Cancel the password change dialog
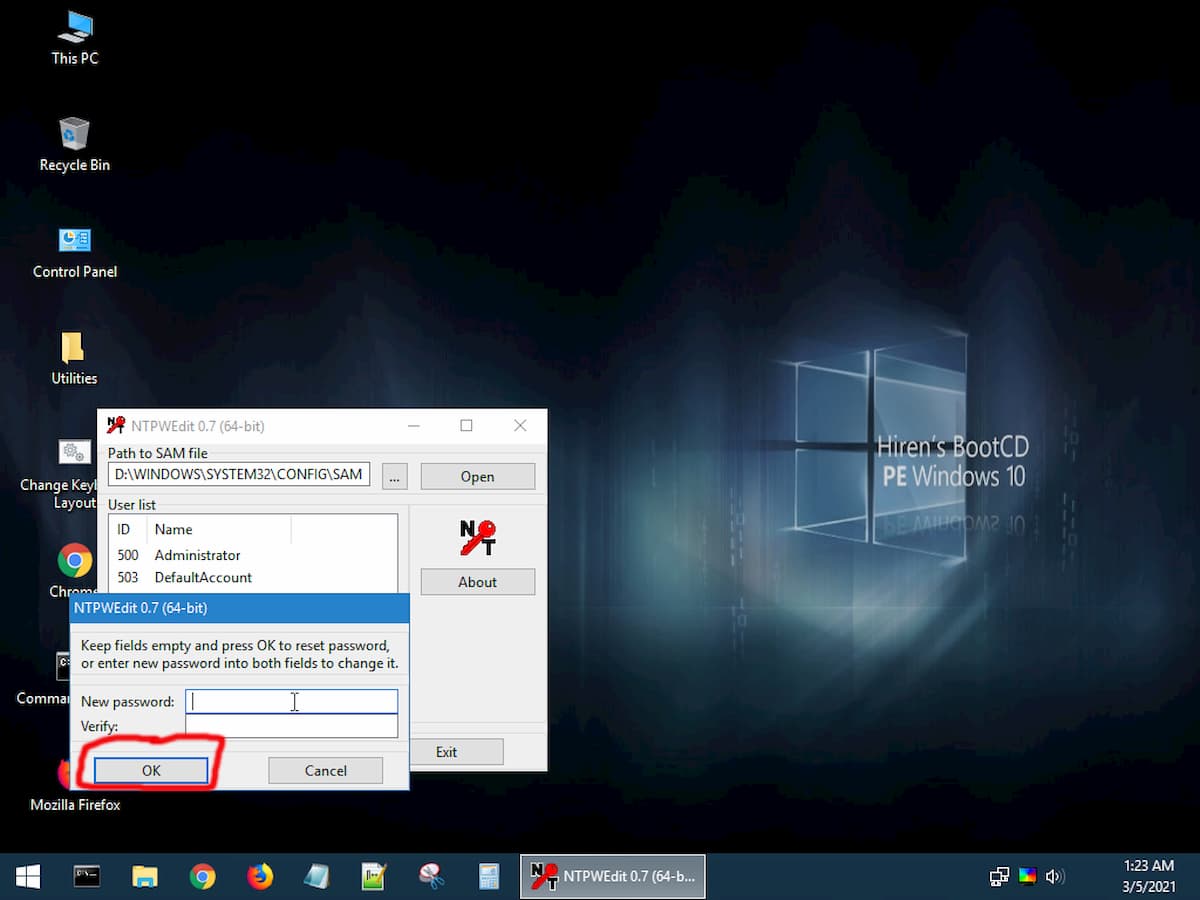The height and width of the screenshot is (900, 1200). click(326, 771)
